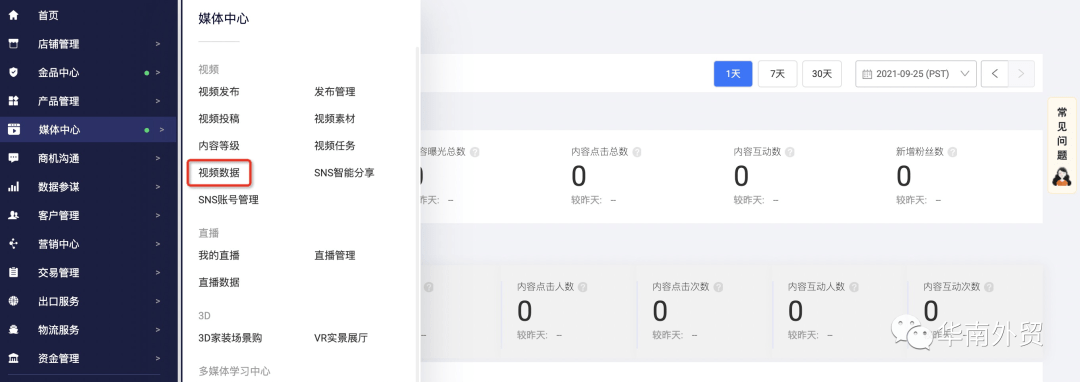Open VR实景展厅 under 3D
This screenshot has height=382, width=1080.
341,337
